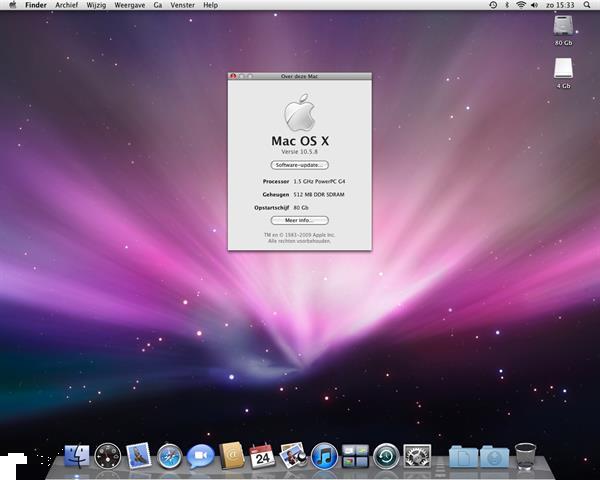The width and height of the screenshot is (600, 480).
Task: Open the Apple menu
Action: 13,5
